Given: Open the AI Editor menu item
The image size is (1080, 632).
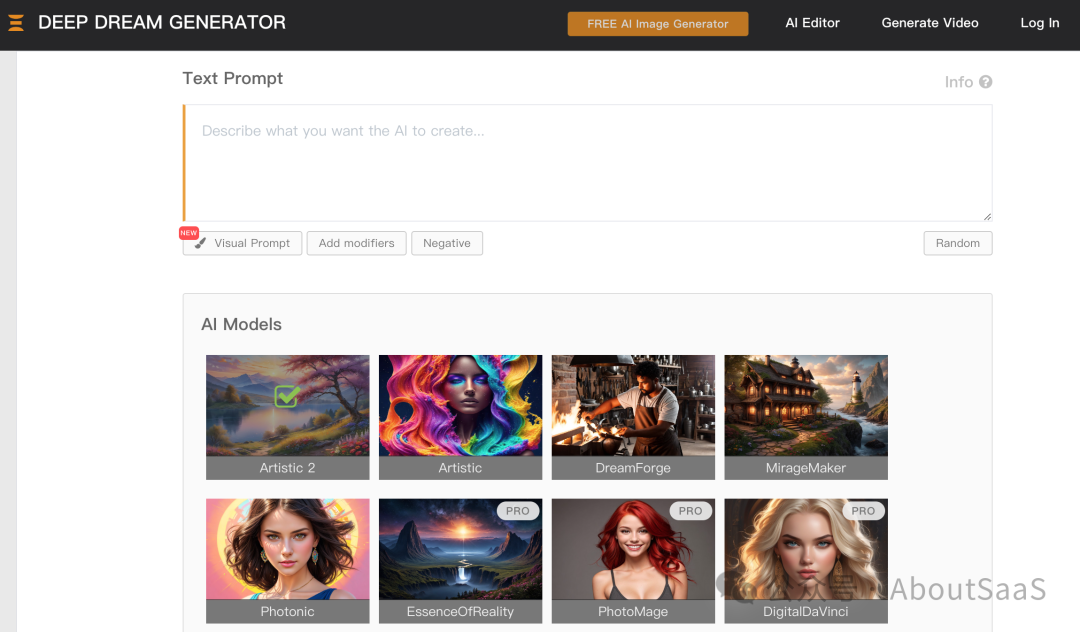Looking at the screenshot, I should [x=813, y=23].
